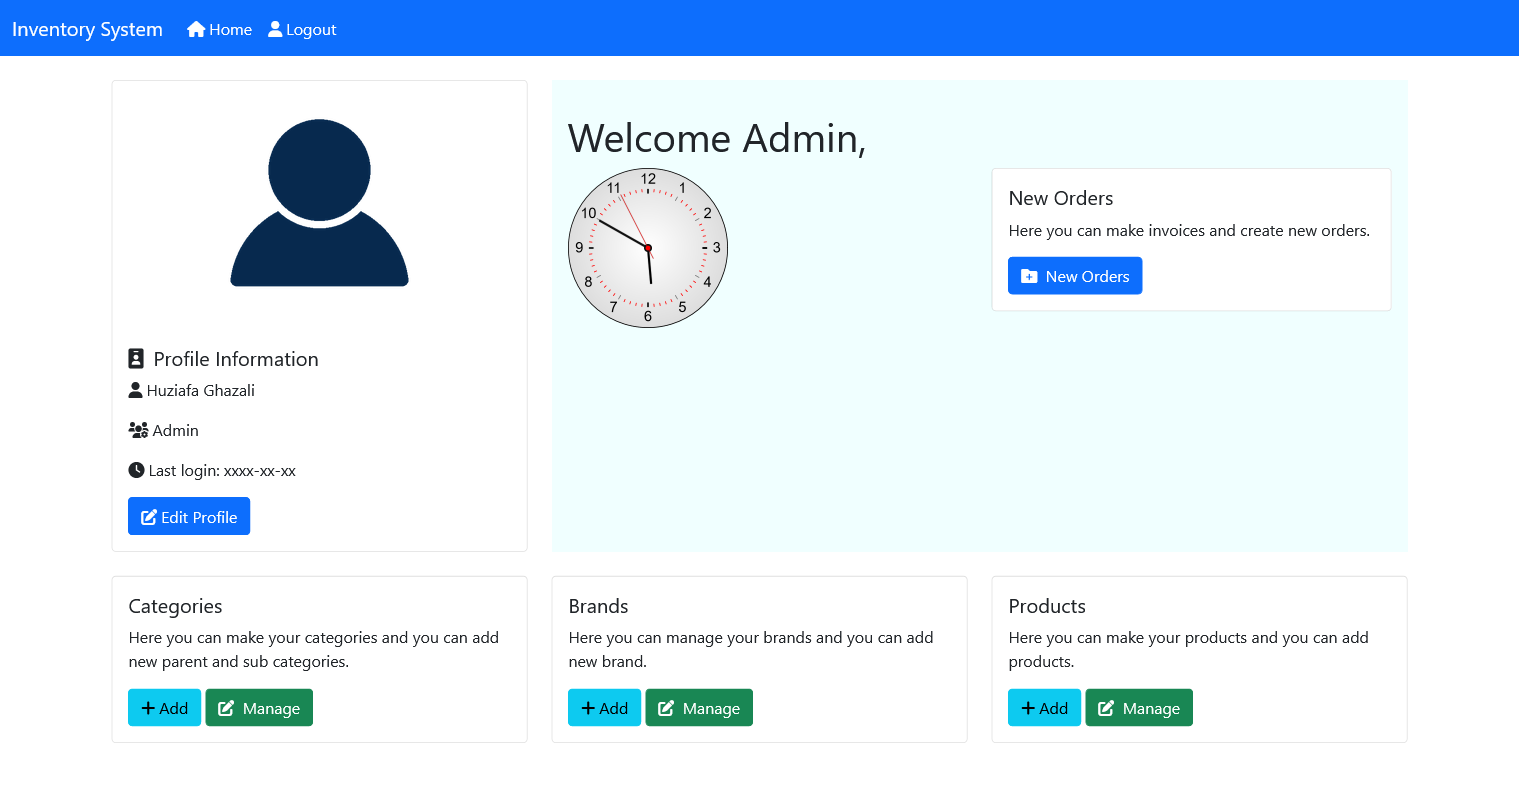Click the group icon beside Admin
The height and width of the screenshot is (791, 1519).
137,430
